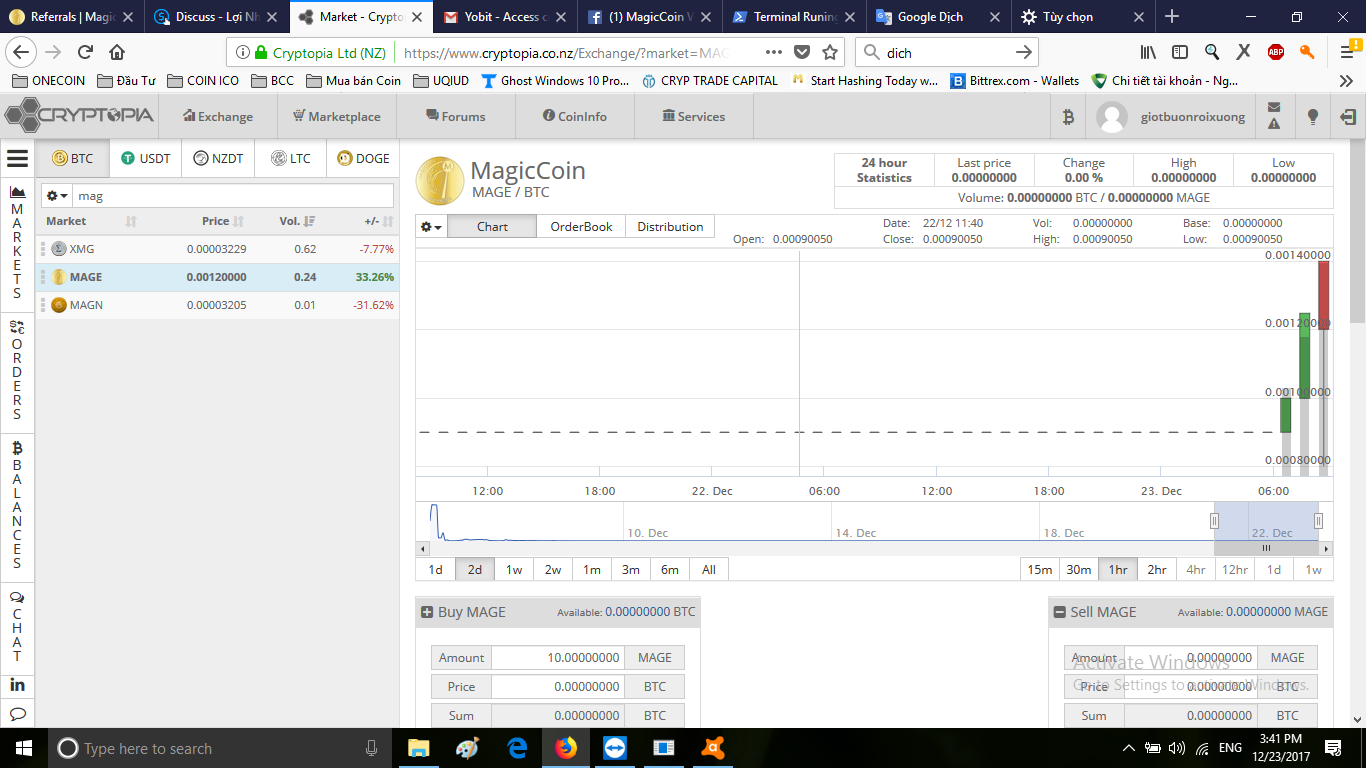The height and width of the screenshot is (768, 1366).
Task: Click the page actions three-dot menu
Action: point(774,52)
